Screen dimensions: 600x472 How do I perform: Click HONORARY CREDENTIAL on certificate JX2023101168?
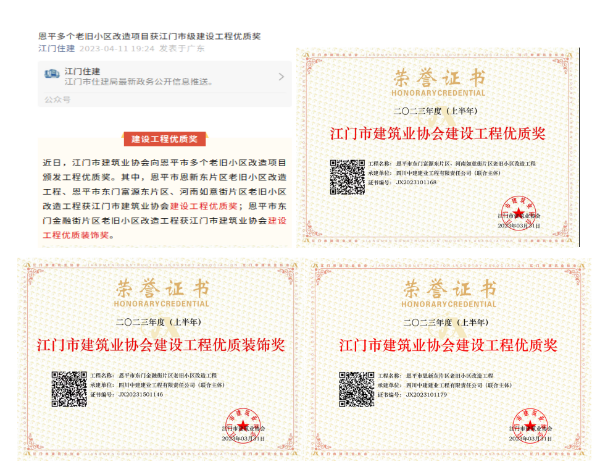coord(438,93)
